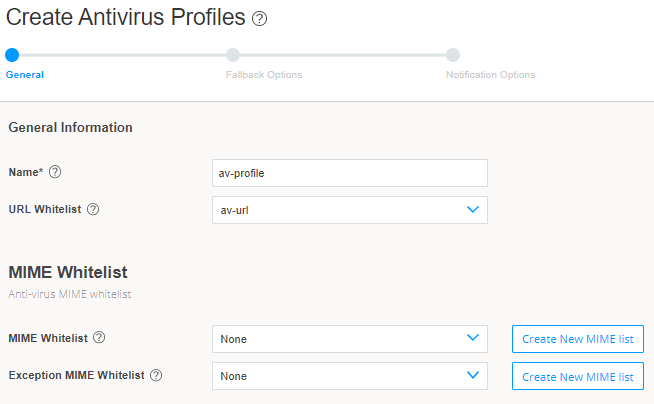The image size is (654, 404).
Task: Click the Fallback Options step circle
Action: (x=233, y=55)
